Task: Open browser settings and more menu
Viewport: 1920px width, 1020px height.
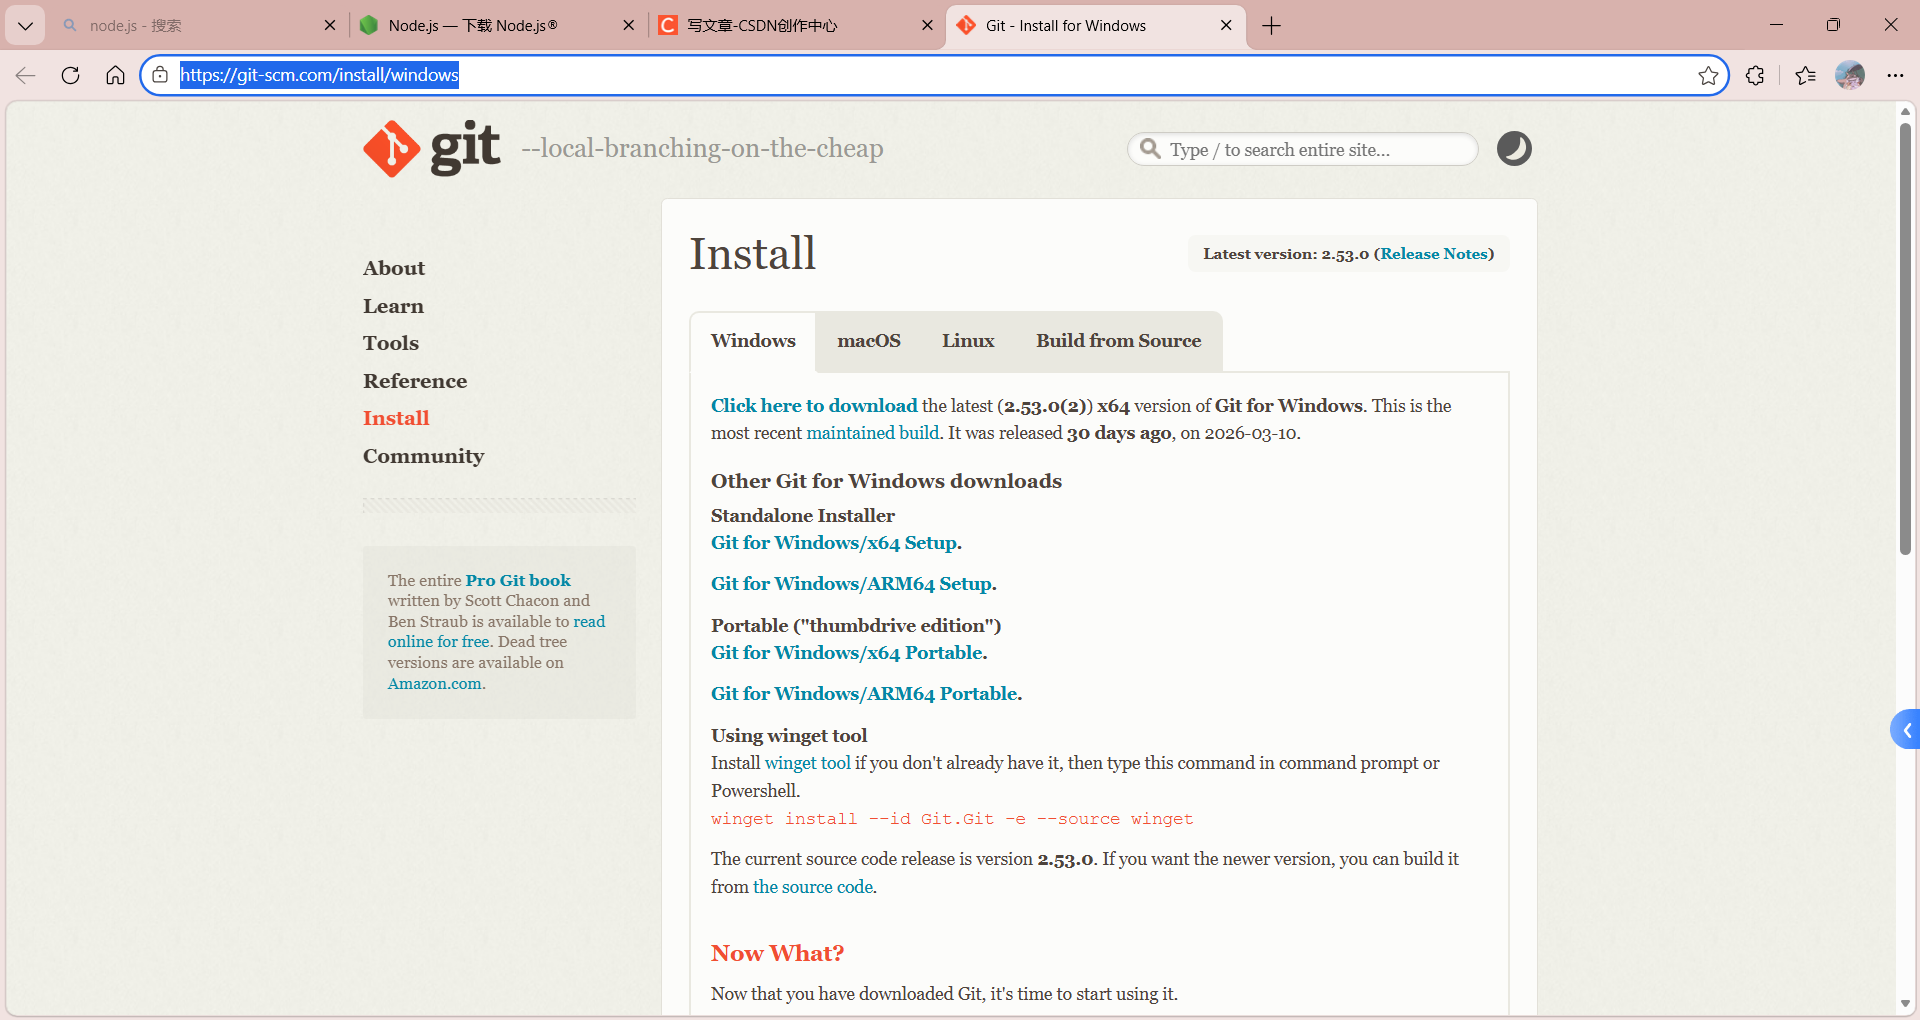Action: (1895, 76)
